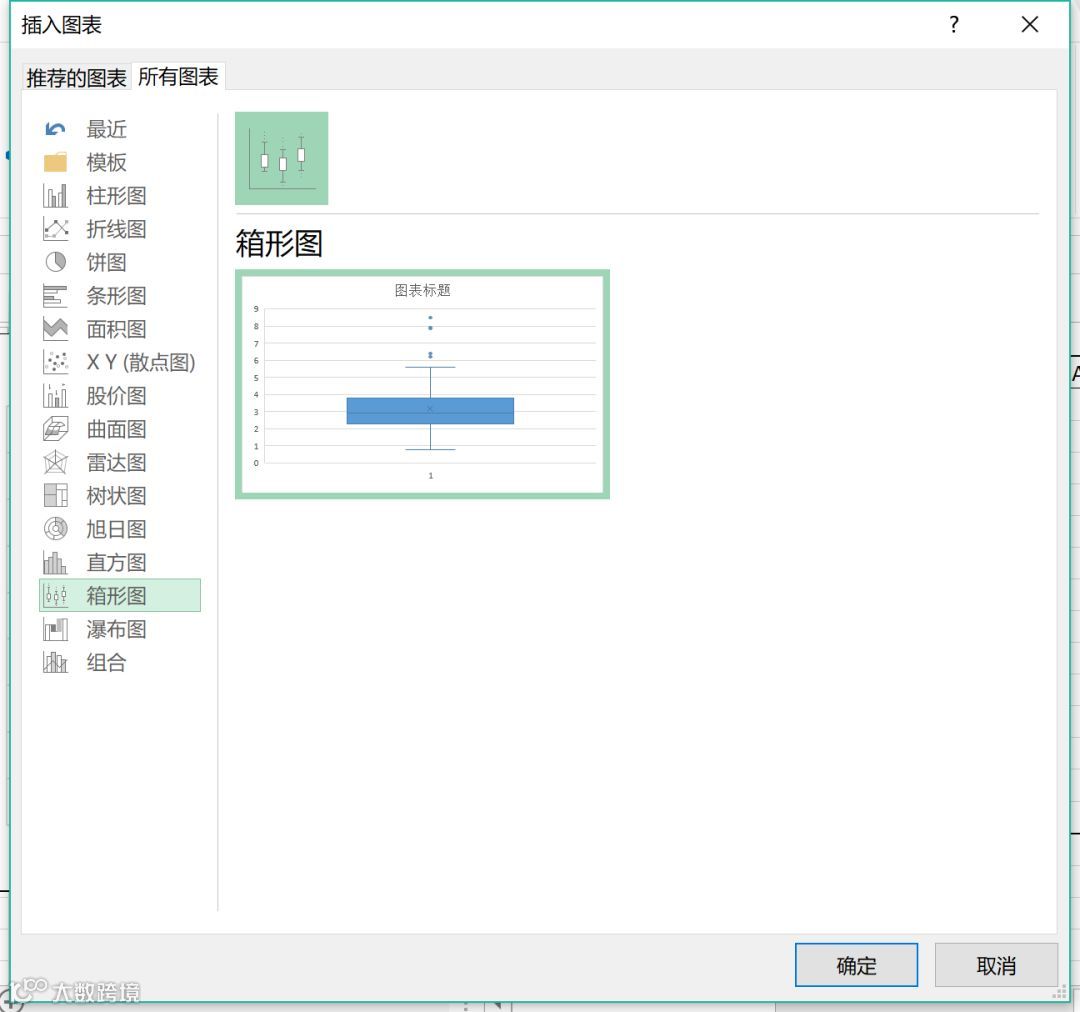Image resolution: width=1080 pixels, height=1012 pixels.
Task: Click the 组合 text label
Action: [106, 662]
